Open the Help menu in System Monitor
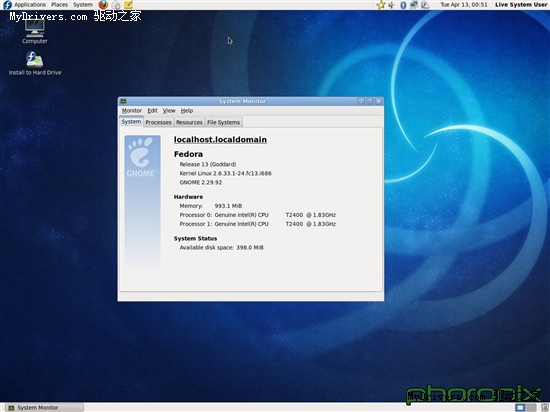The width and height of the screenshot is (550, 412). point(187,110)
